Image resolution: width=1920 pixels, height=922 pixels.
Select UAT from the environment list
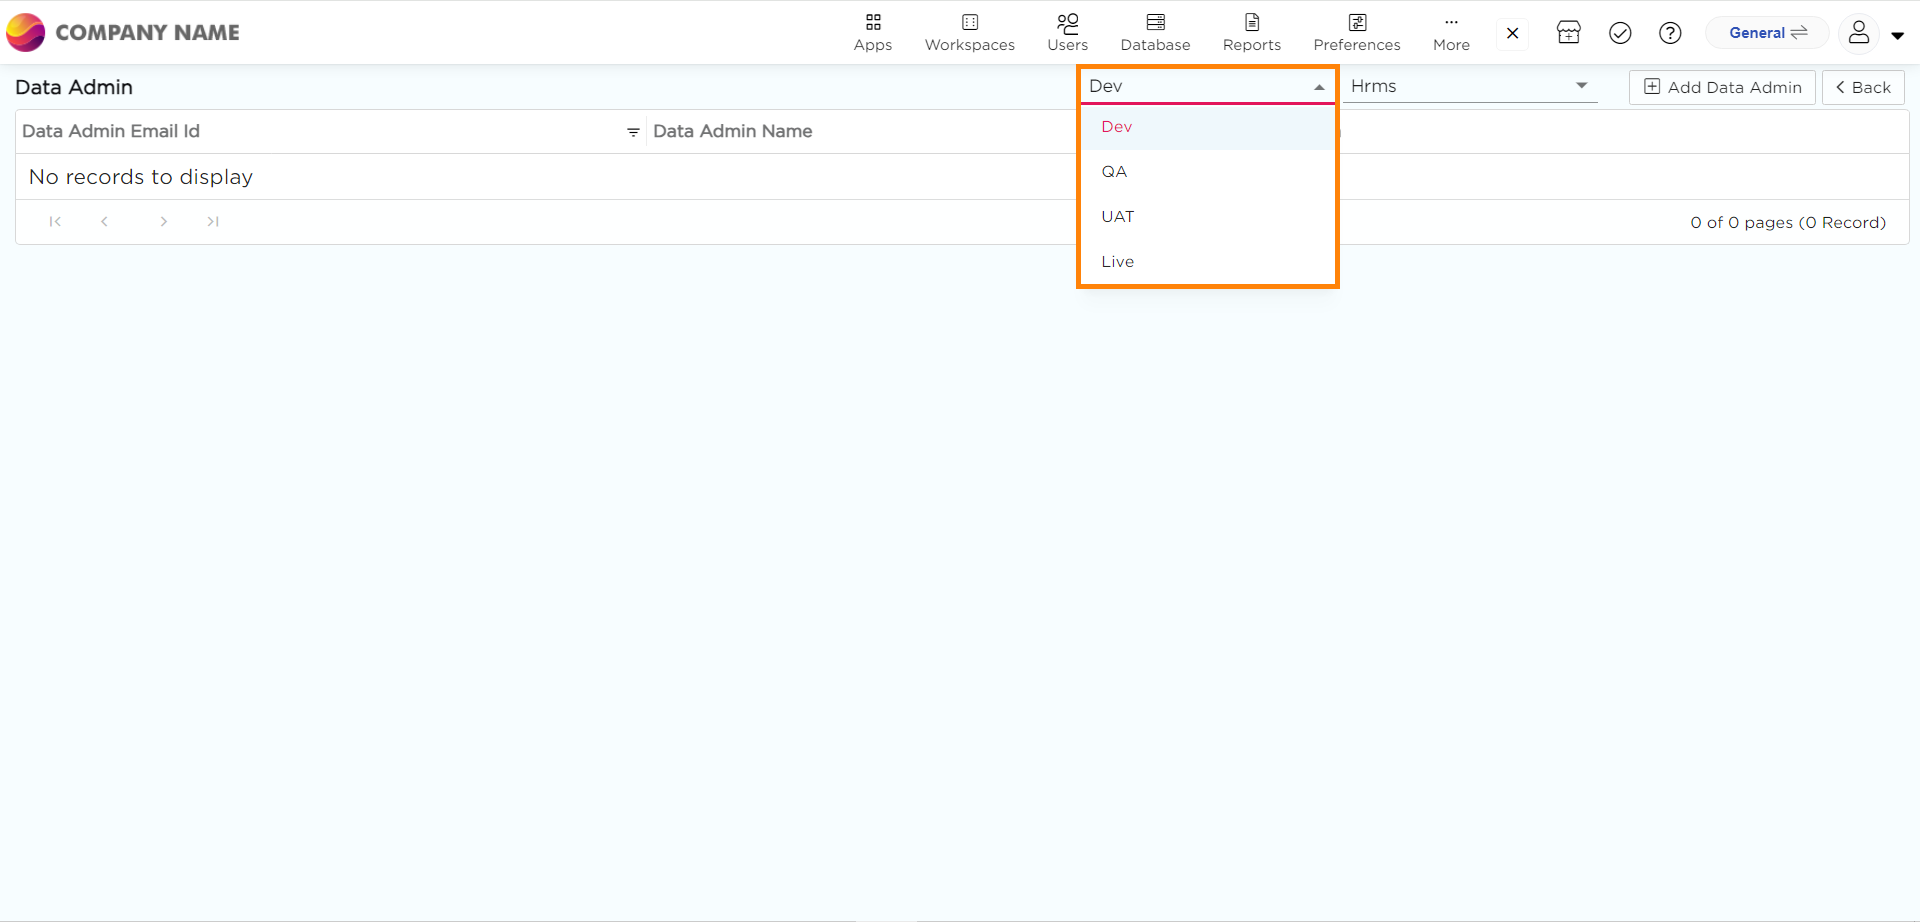coord(1117,217)
